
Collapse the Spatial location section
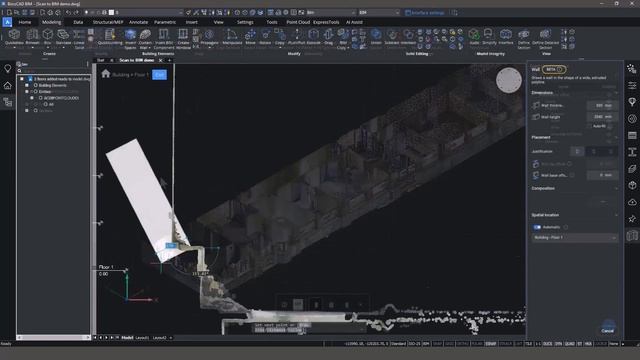coord(616,215)
